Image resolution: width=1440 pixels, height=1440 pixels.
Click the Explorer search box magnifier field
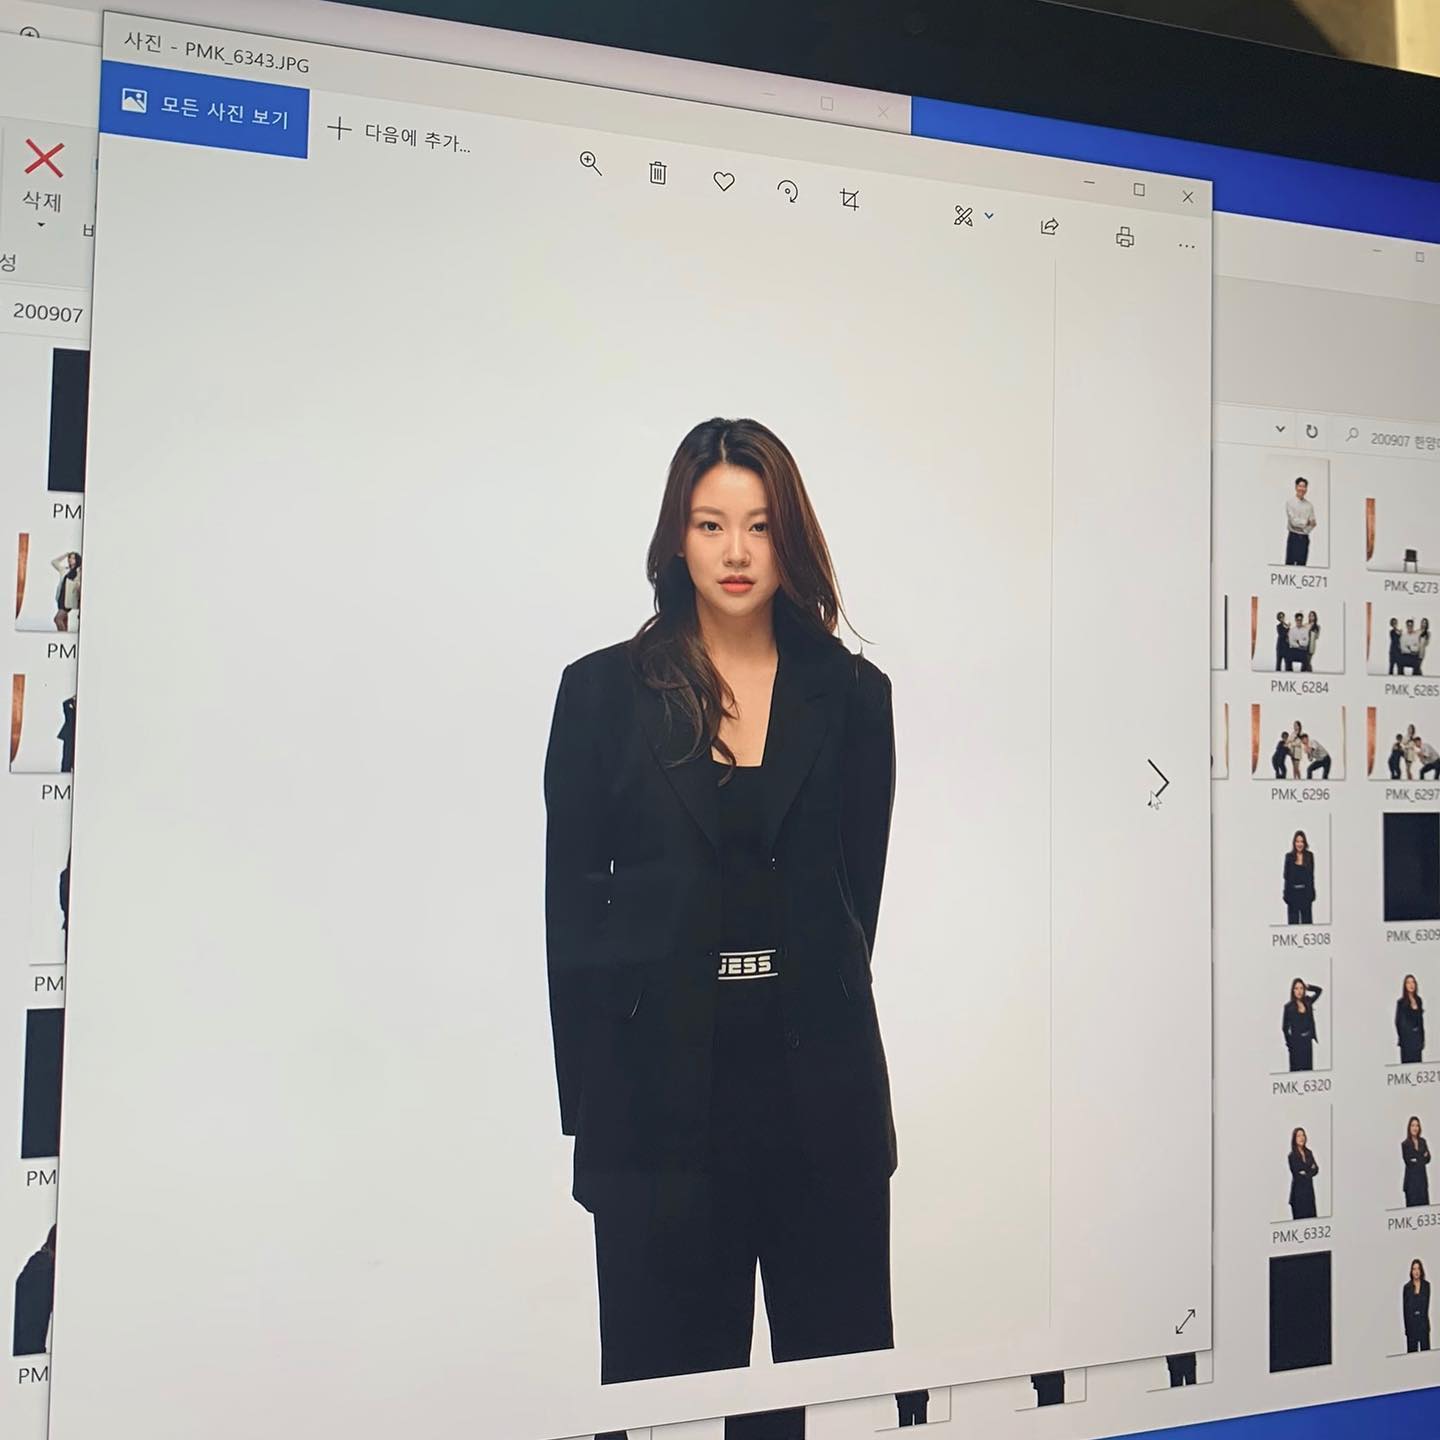coord(1390,438)
